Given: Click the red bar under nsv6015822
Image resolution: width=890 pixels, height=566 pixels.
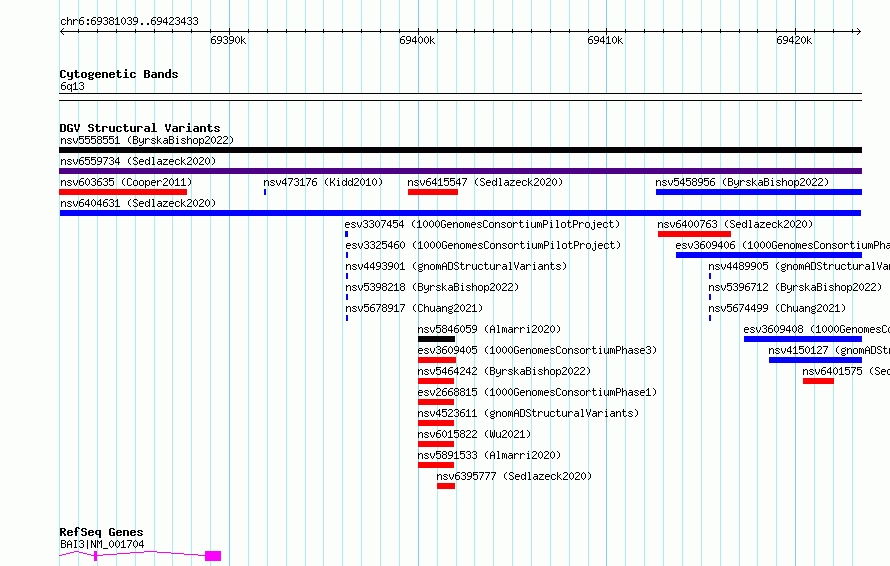Looking at the screenshot, I should click(436, 444).
